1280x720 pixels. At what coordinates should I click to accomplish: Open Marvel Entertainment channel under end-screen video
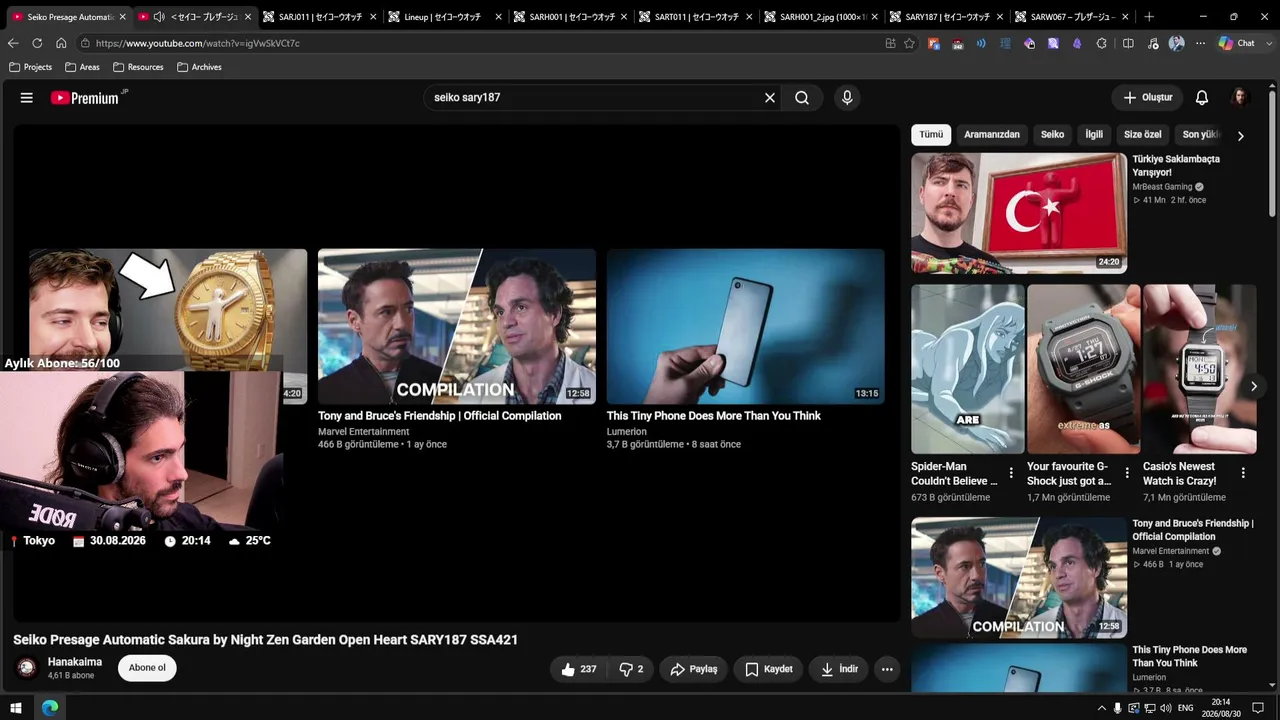click(x=364, y=432)
